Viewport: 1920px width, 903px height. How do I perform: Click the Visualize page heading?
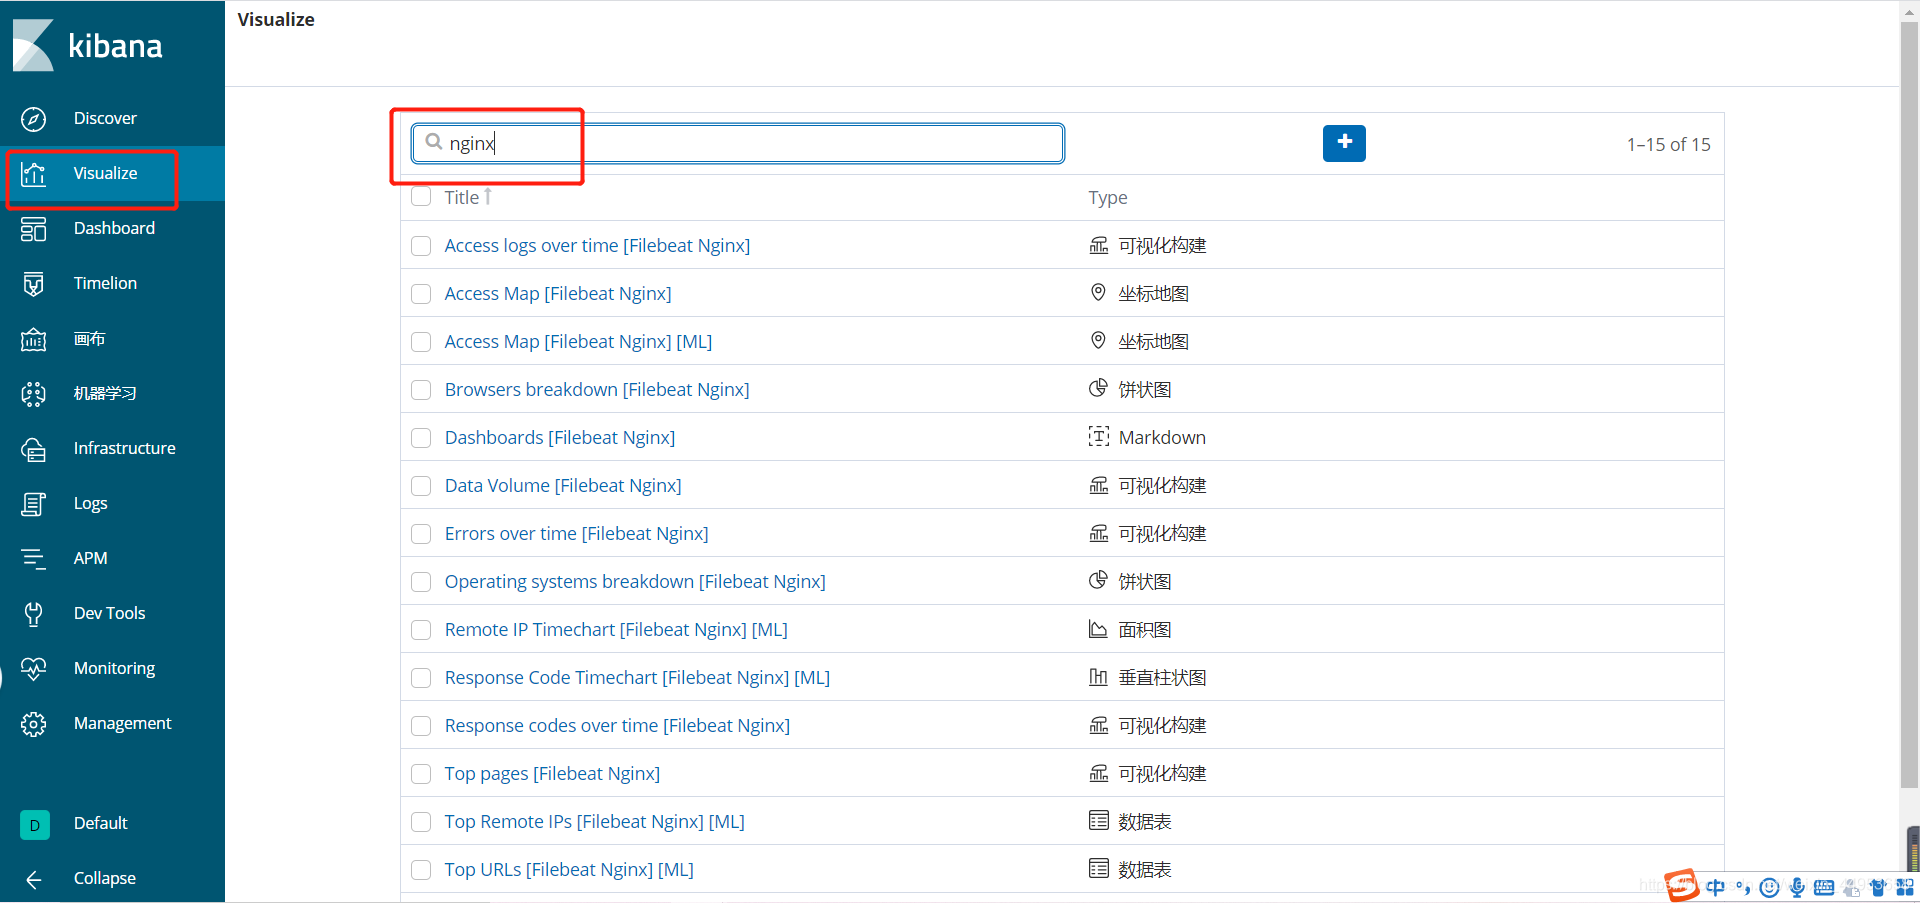(x=276, y=19)
